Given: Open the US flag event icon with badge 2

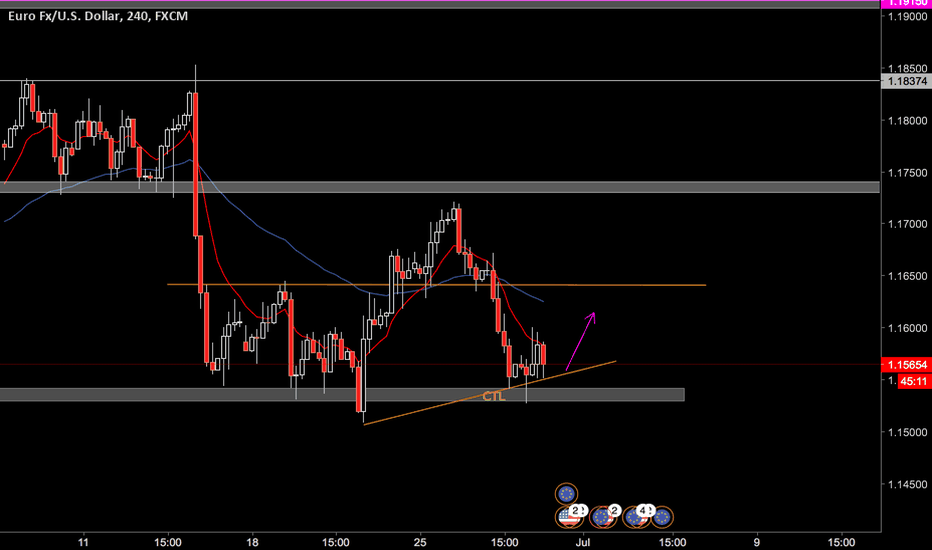Looking at the screenshot, I should [569, 517].
